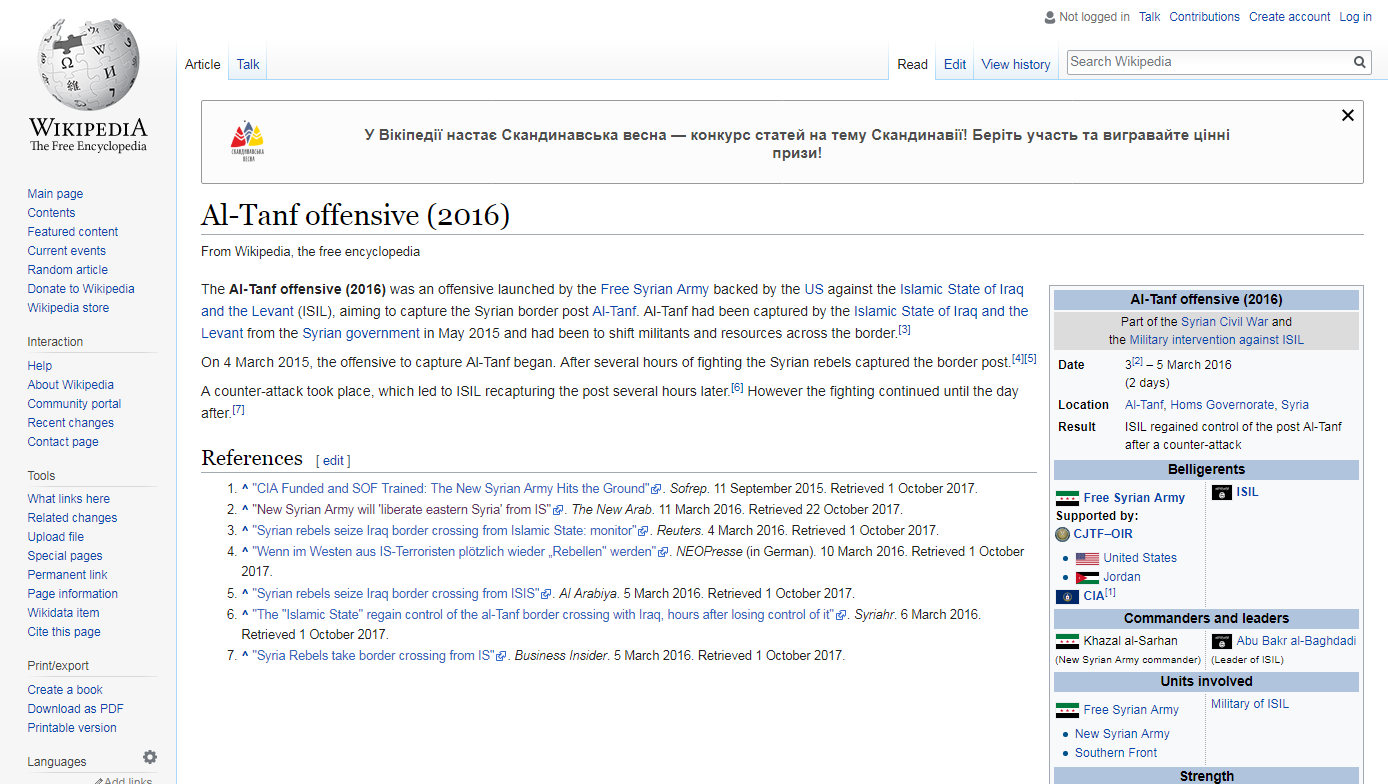The image size is (1388, 784).
Task: Open Military of ISIL link
Action: pos(1250,704)
